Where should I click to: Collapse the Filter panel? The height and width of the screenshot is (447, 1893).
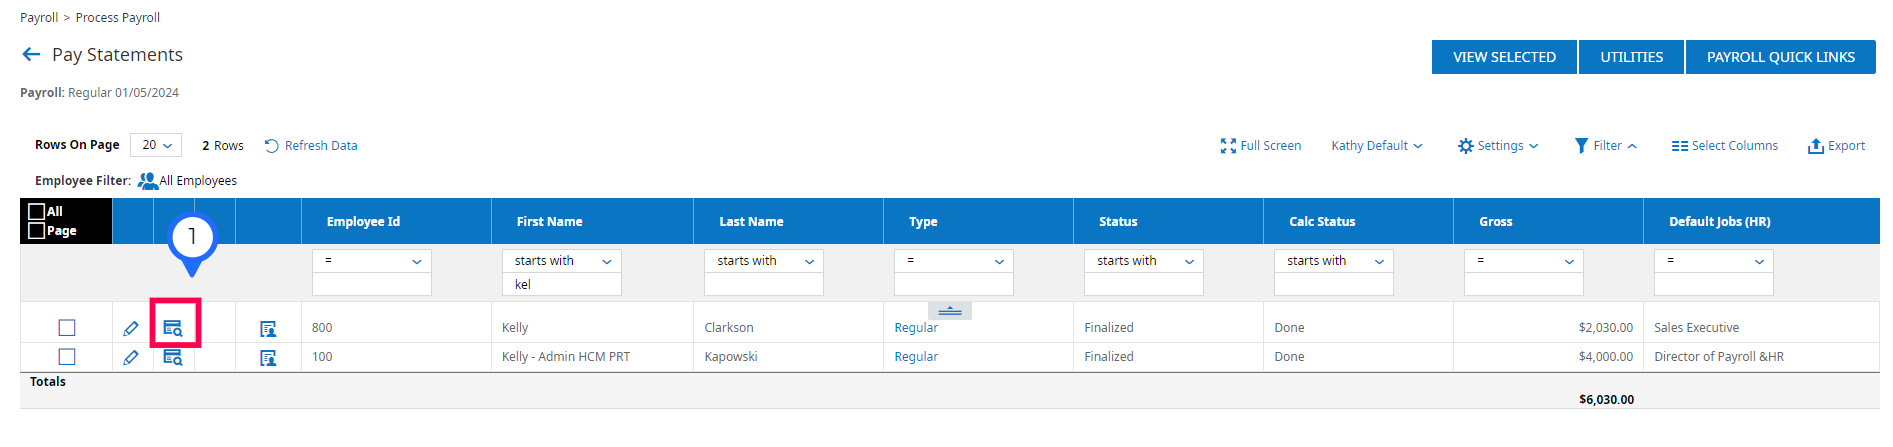coord(1606,146)
